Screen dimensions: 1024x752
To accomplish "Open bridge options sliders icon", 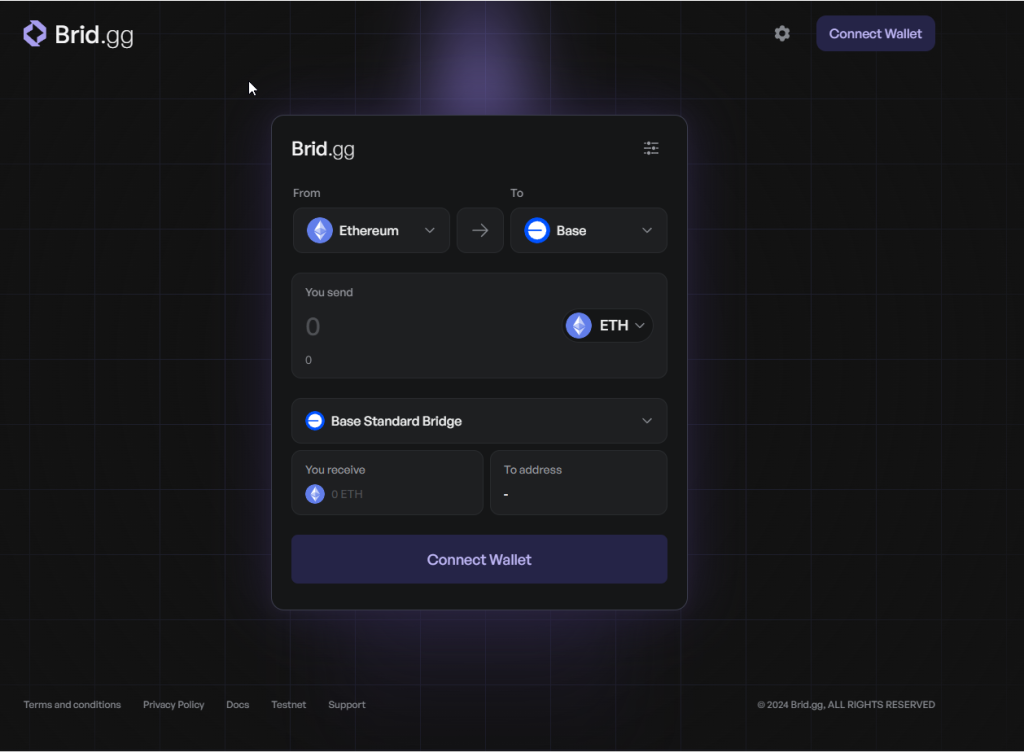I will pyautogui.click(x=651, y=148).
